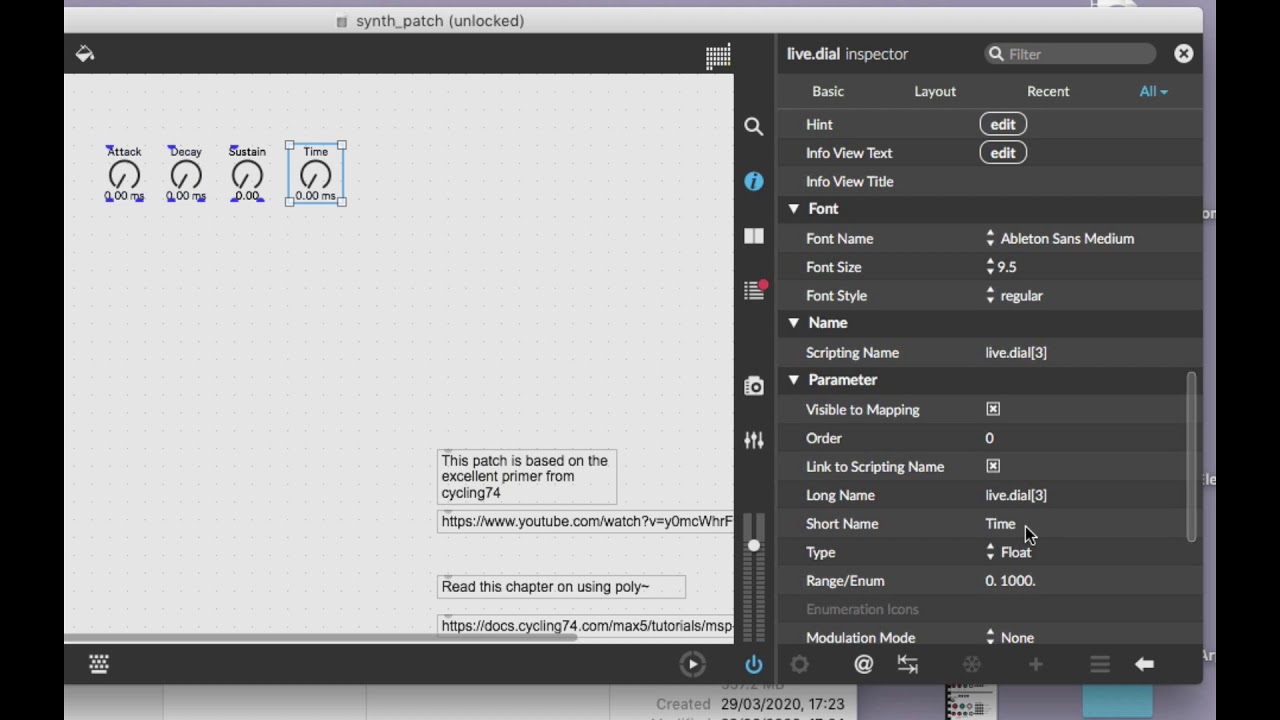The height and width of the screenshot is (720, 1280).
Task: Switch to the Basic tab
Action: point(828,91)
